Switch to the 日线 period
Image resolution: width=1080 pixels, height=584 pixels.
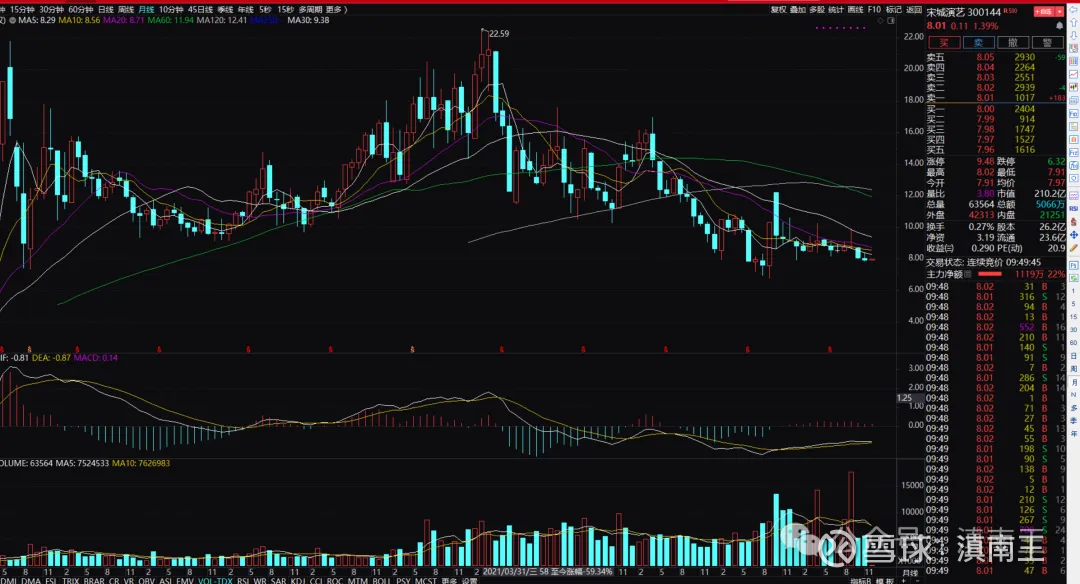[106, 10]
